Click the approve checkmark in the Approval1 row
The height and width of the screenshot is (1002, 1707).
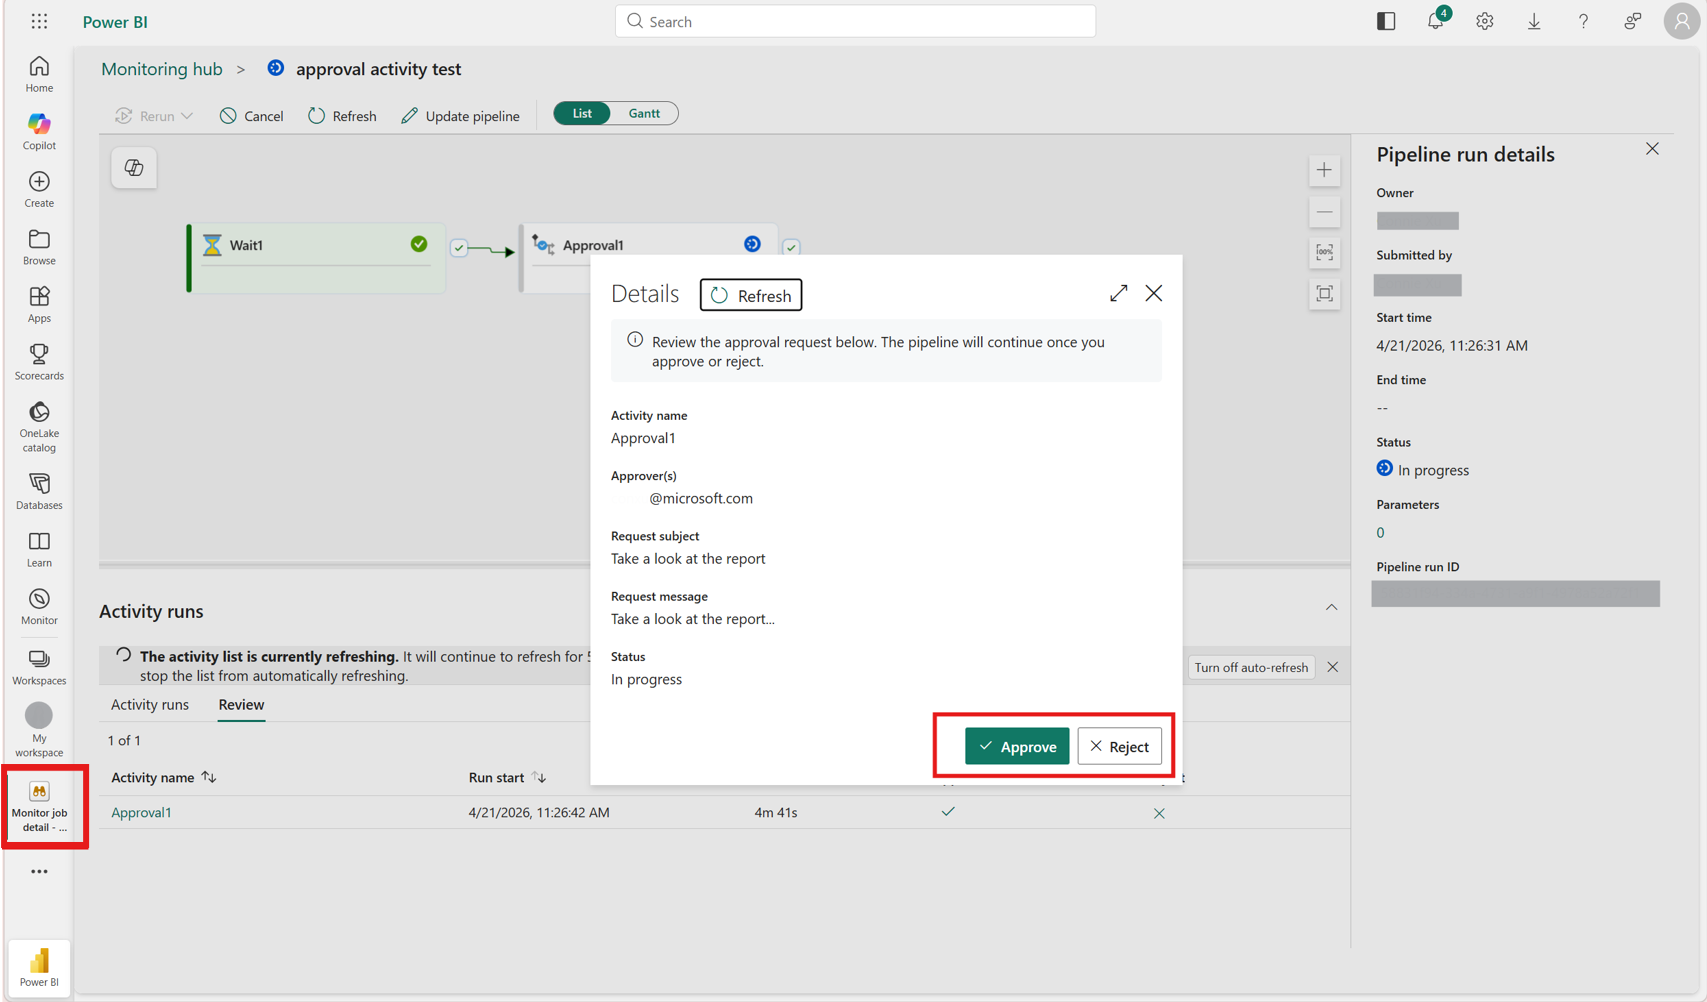pos(948,812)
